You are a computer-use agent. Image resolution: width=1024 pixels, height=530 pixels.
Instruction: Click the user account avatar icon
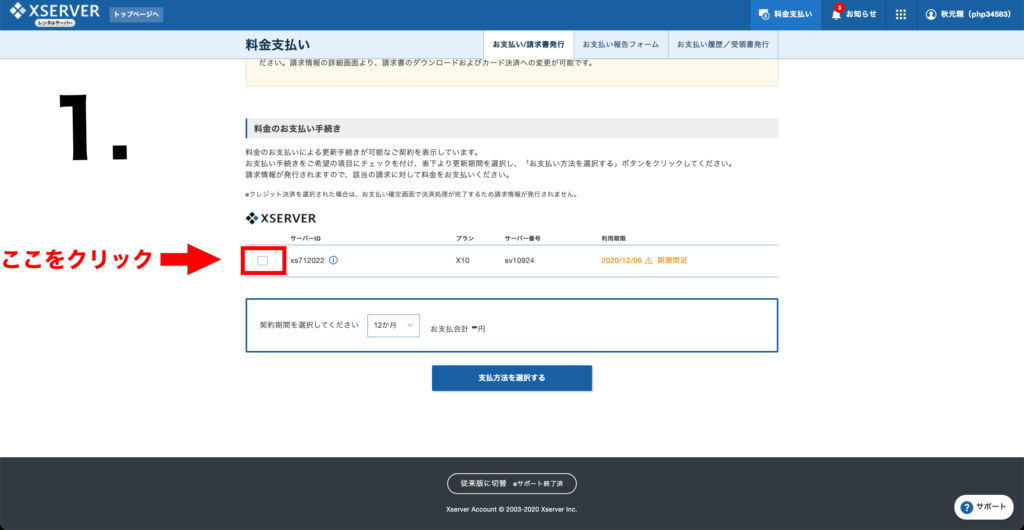tap(931, 14)
